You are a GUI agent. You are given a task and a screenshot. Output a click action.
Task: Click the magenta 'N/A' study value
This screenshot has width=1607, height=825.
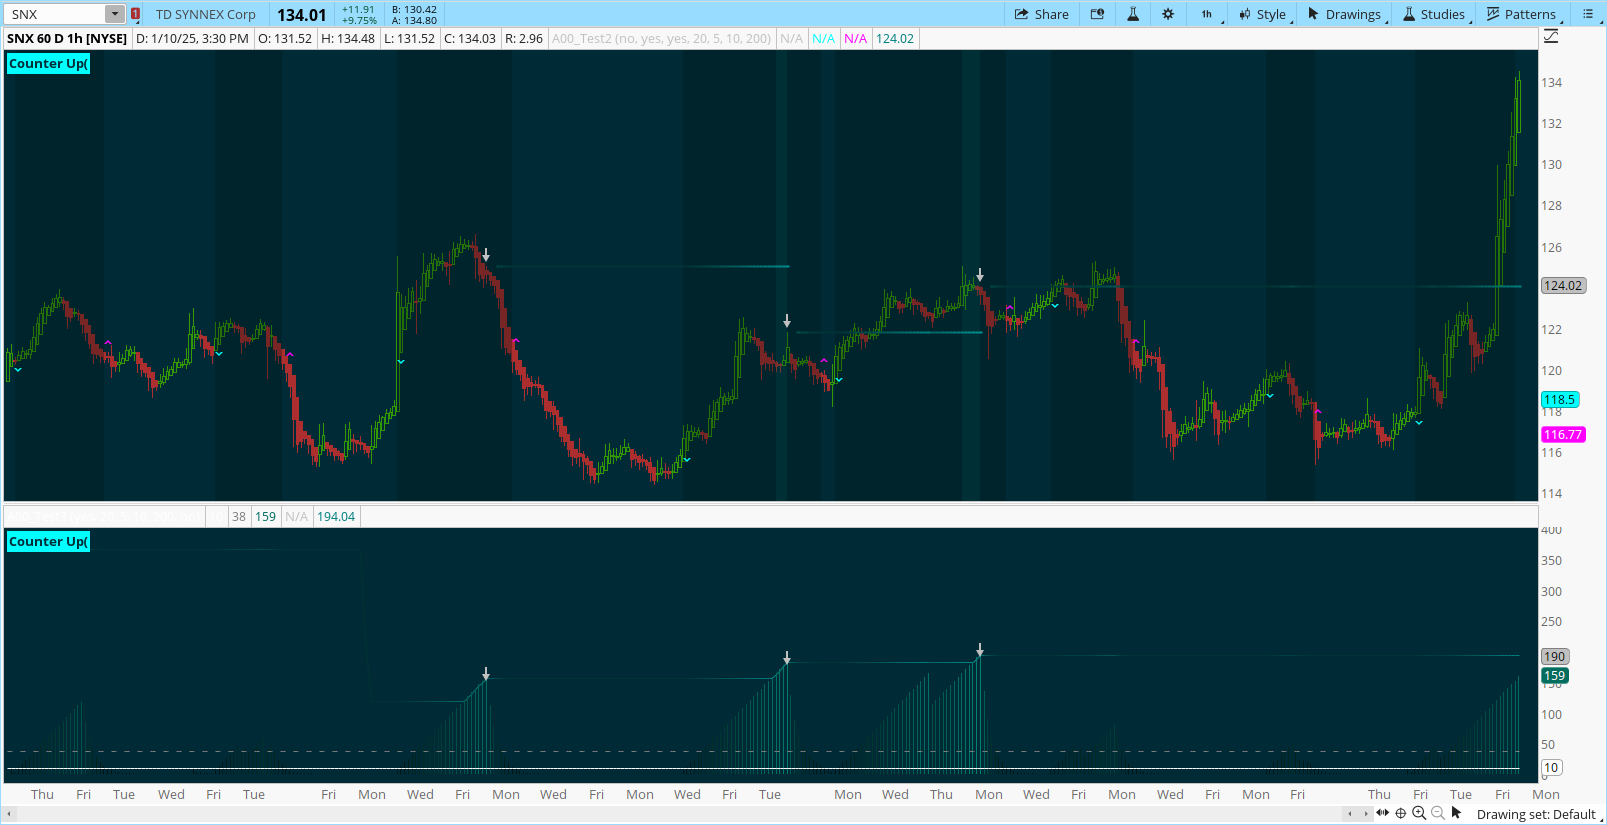[x=856, y=38]
